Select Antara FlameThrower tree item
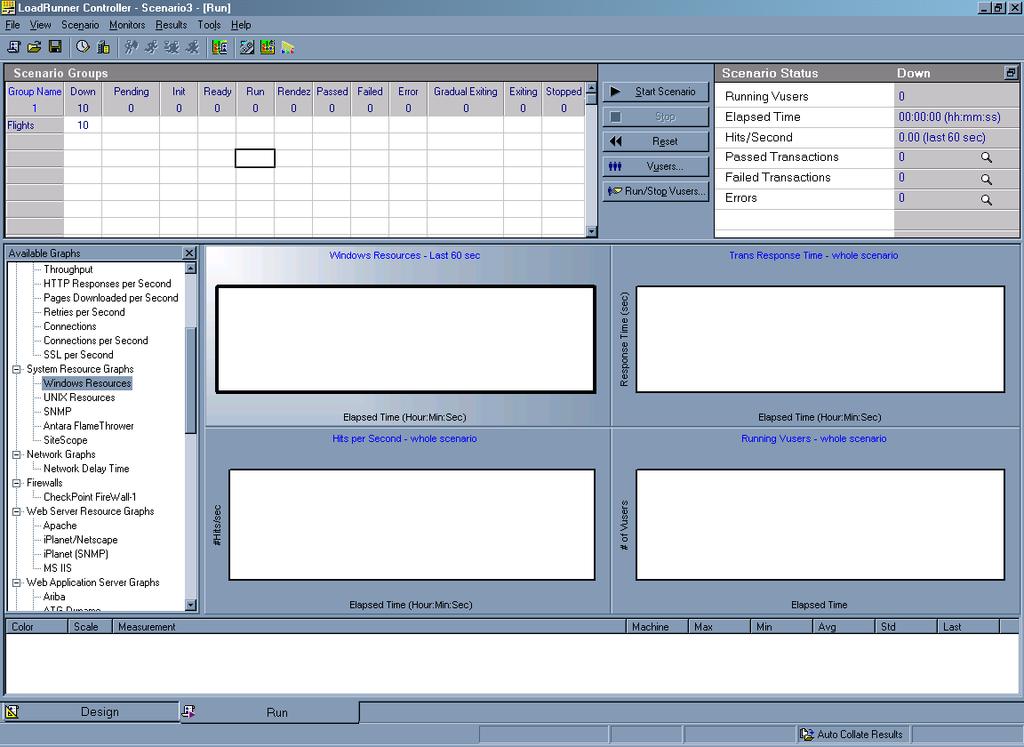This screenshot has width=1024, height=747. [x=88, y=426]
